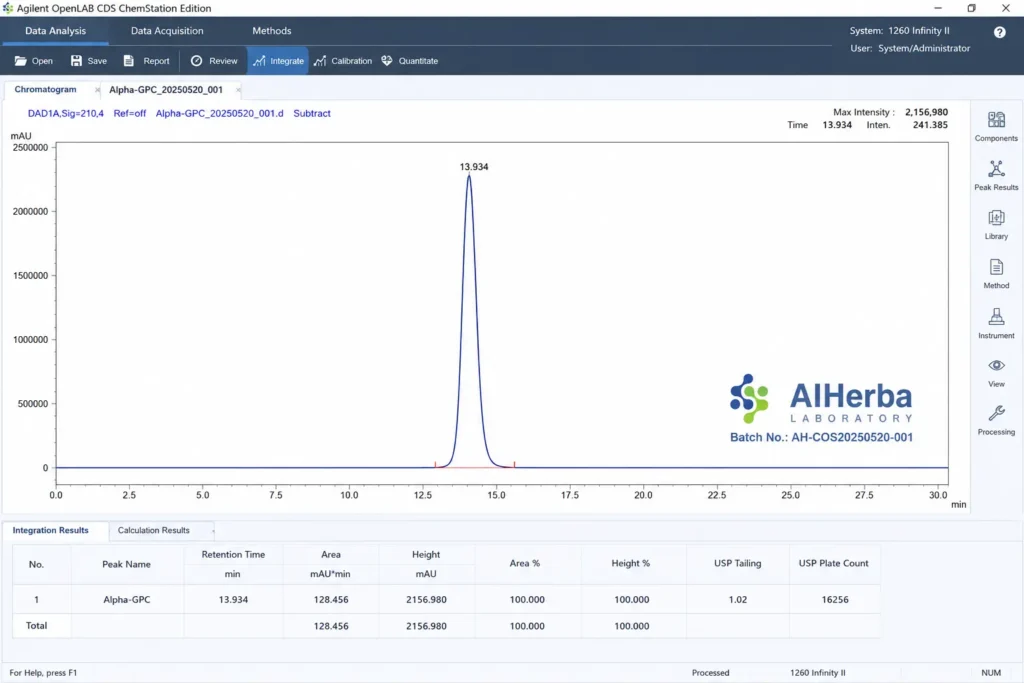Click left red integration start marker
This screenshot has width=1024, height=683.
point(435,465)
